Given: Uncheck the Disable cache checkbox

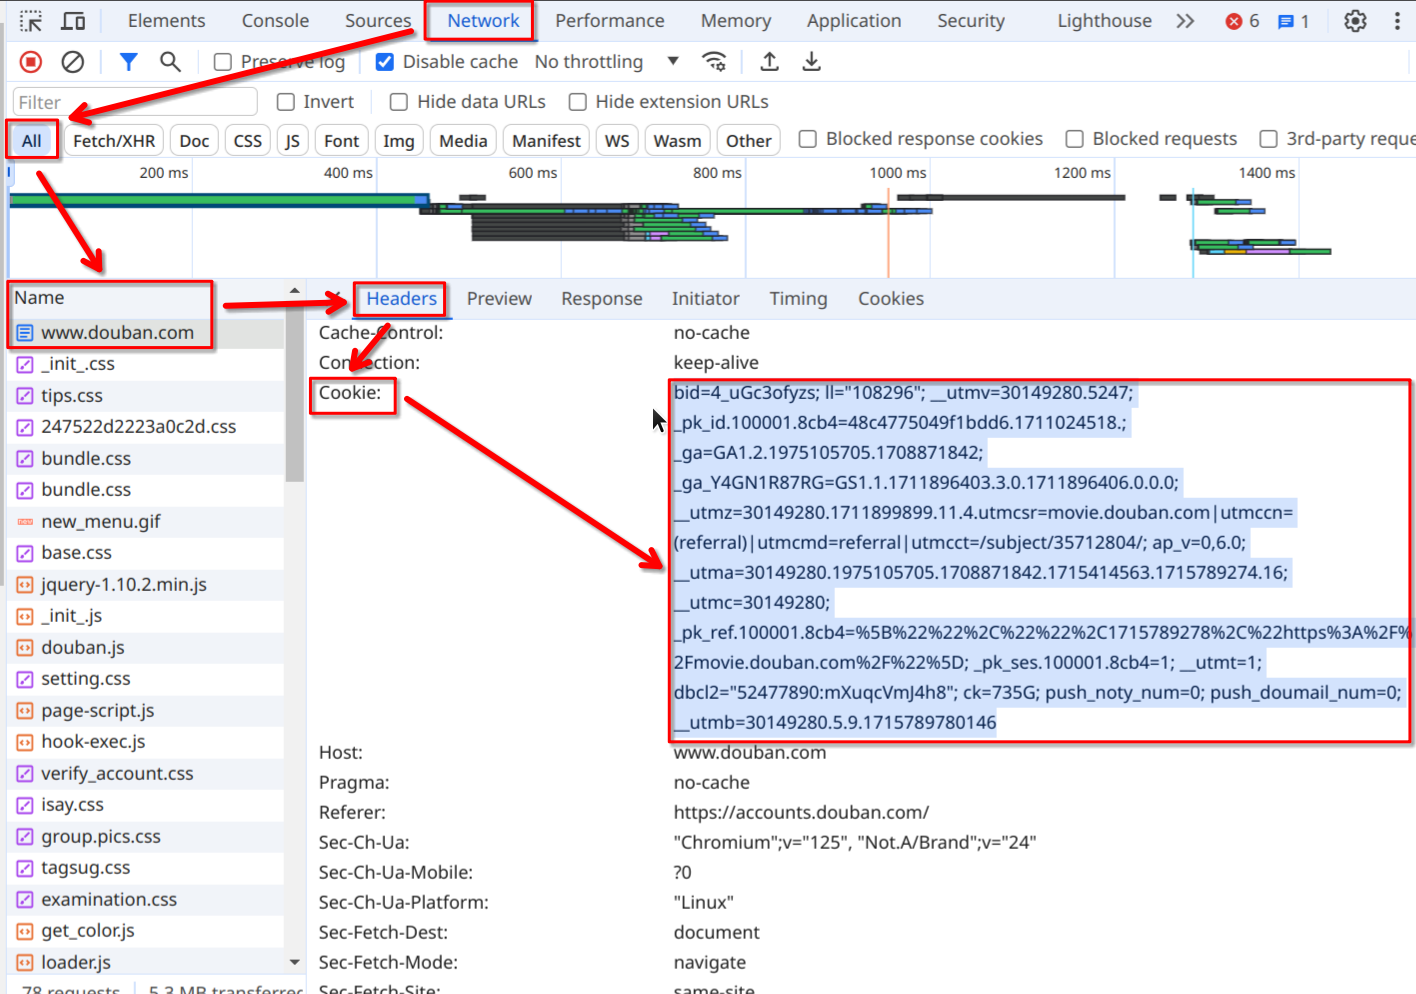Looking at the screenshot, I should click(x=385, y=62).
